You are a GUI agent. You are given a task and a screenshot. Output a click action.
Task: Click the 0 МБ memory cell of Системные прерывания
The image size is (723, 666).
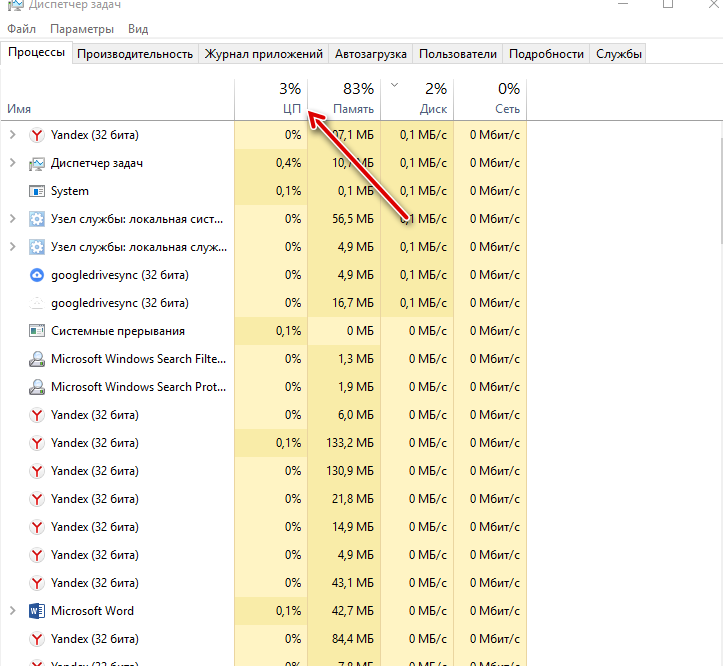[x=344, y=331]
